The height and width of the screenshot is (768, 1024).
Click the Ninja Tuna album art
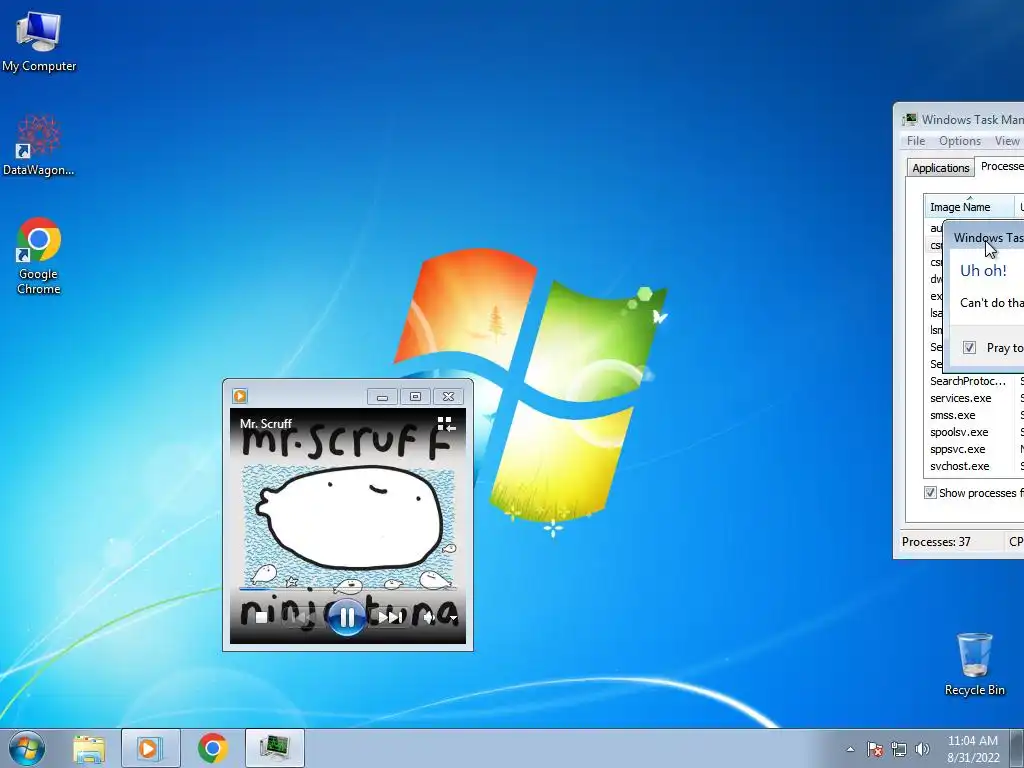point(348,526)
